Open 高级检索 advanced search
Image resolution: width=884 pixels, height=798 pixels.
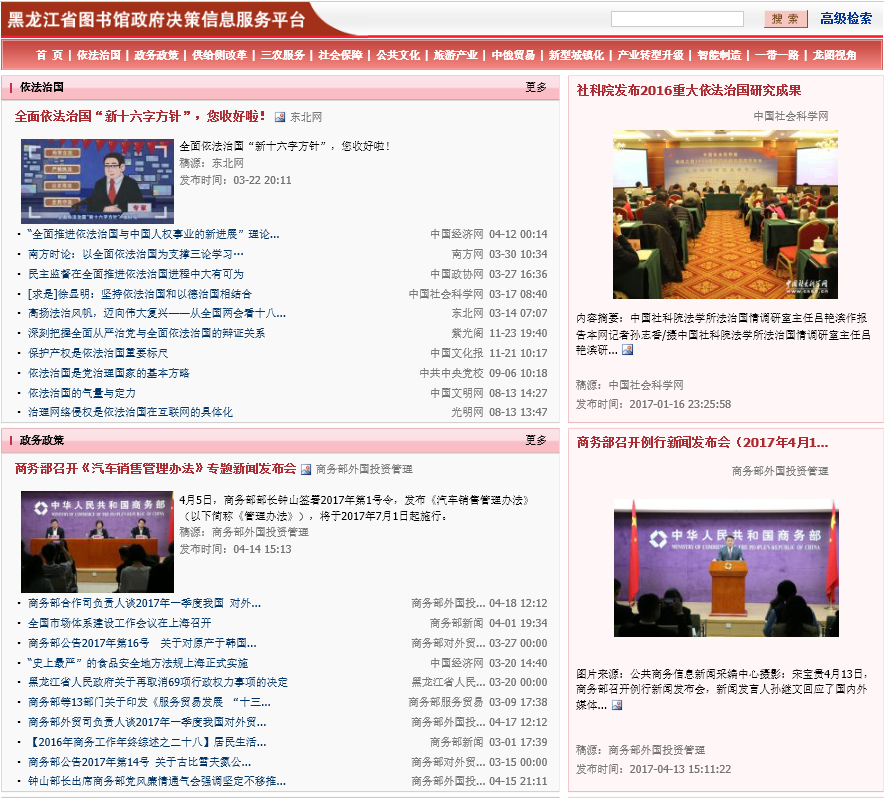846,19
